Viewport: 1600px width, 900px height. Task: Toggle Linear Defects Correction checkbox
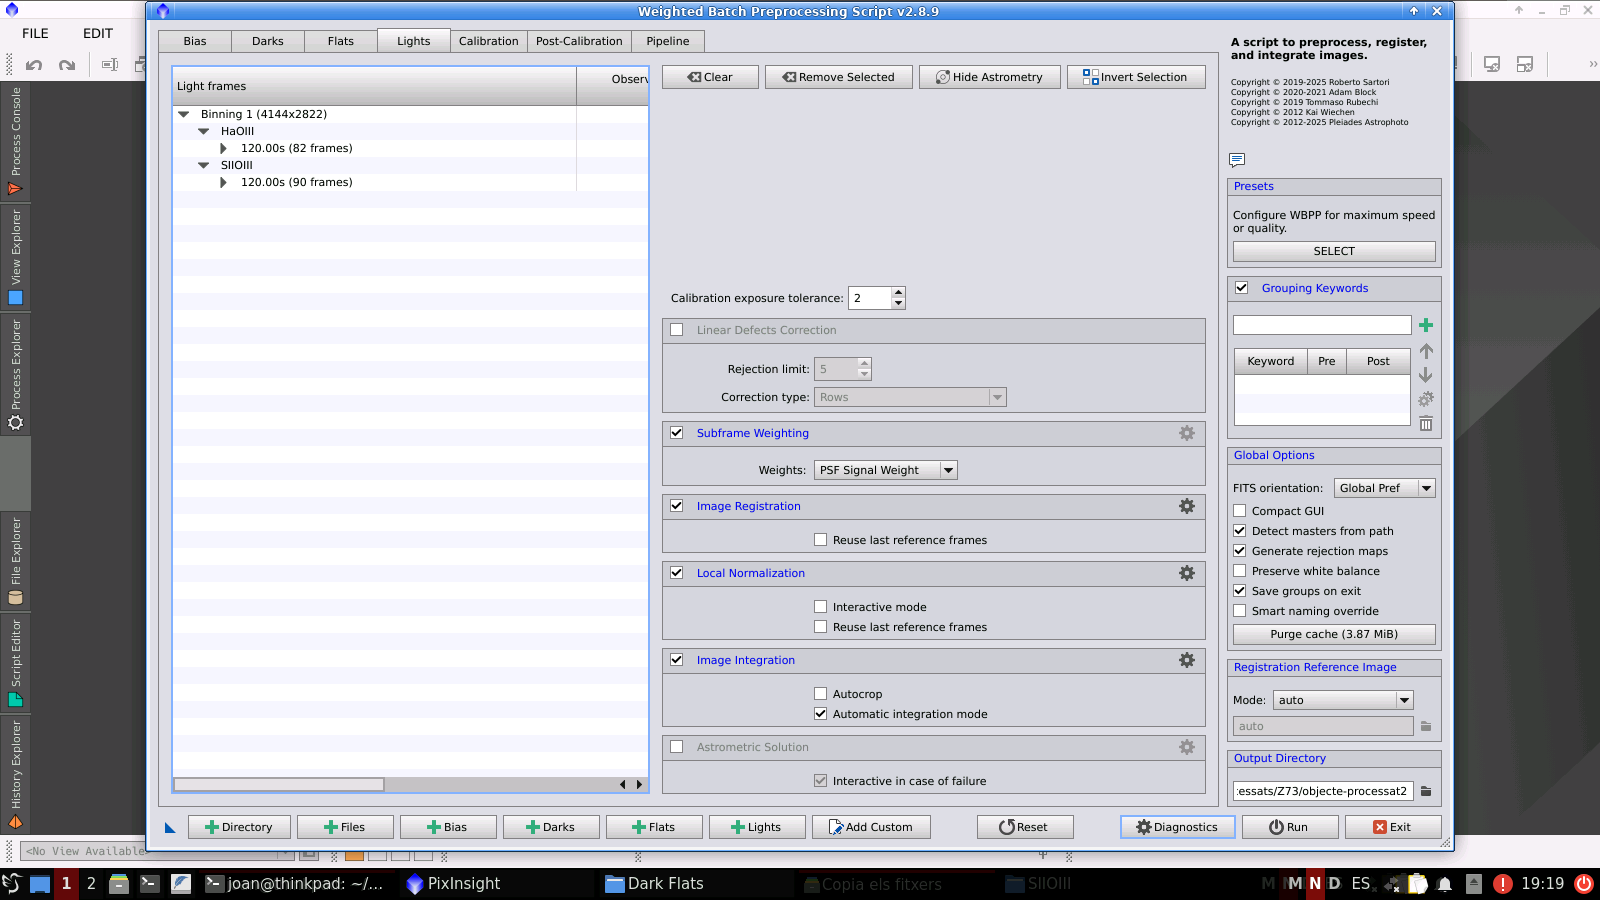tap(677, 330)
